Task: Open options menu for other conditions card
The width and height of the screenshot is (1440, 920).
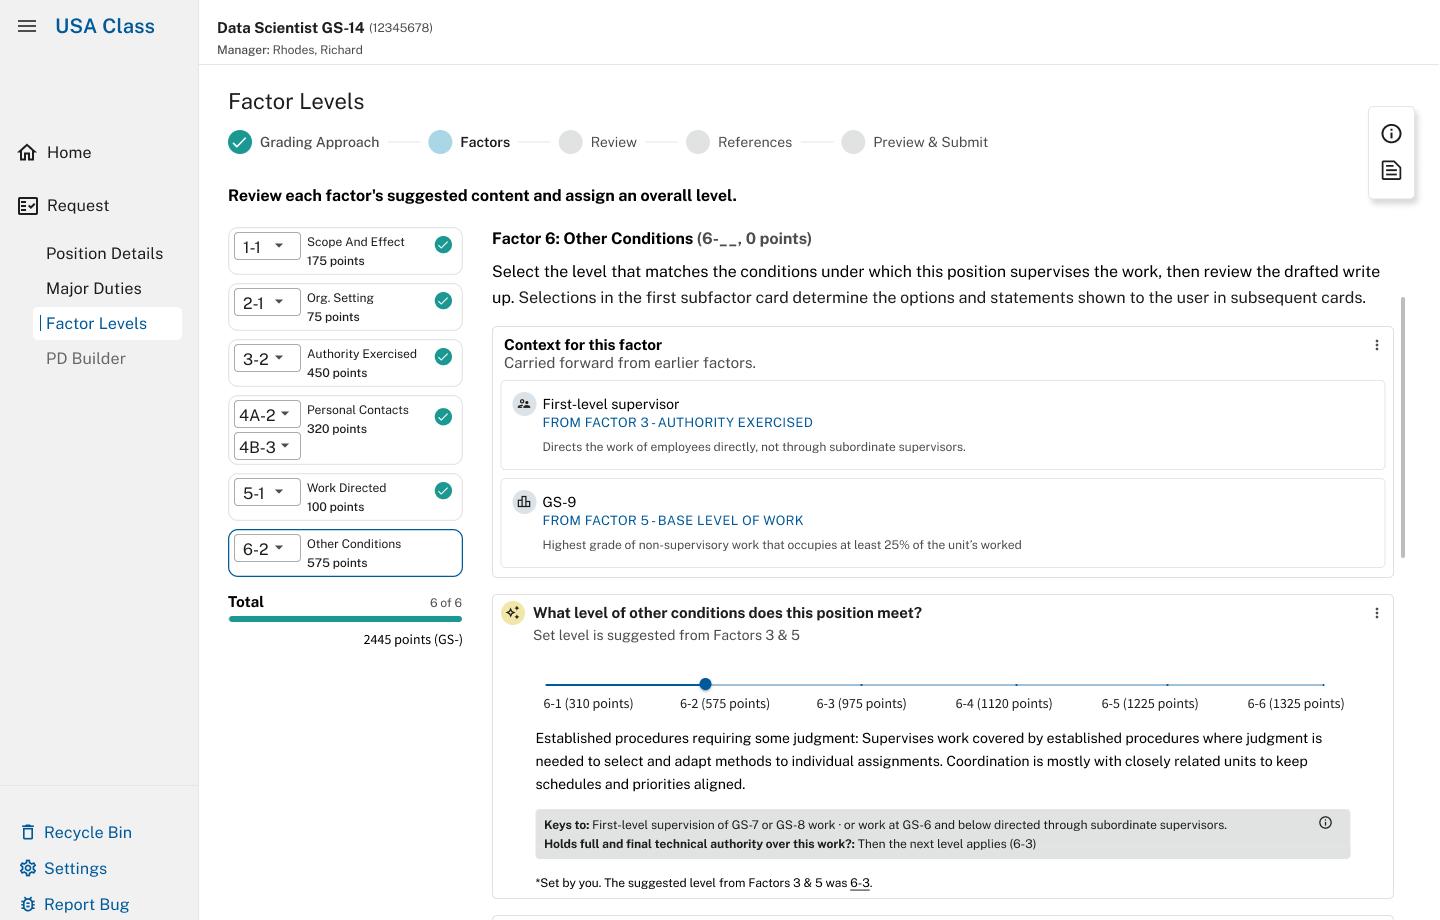Action: coord(1377,613)
